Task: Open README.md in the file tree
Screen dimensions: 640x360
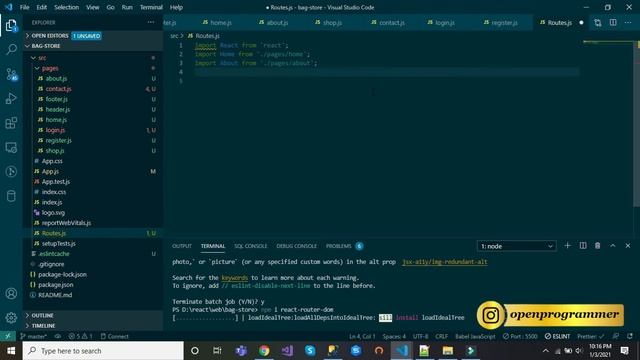Action: click(x=55, y=295)
